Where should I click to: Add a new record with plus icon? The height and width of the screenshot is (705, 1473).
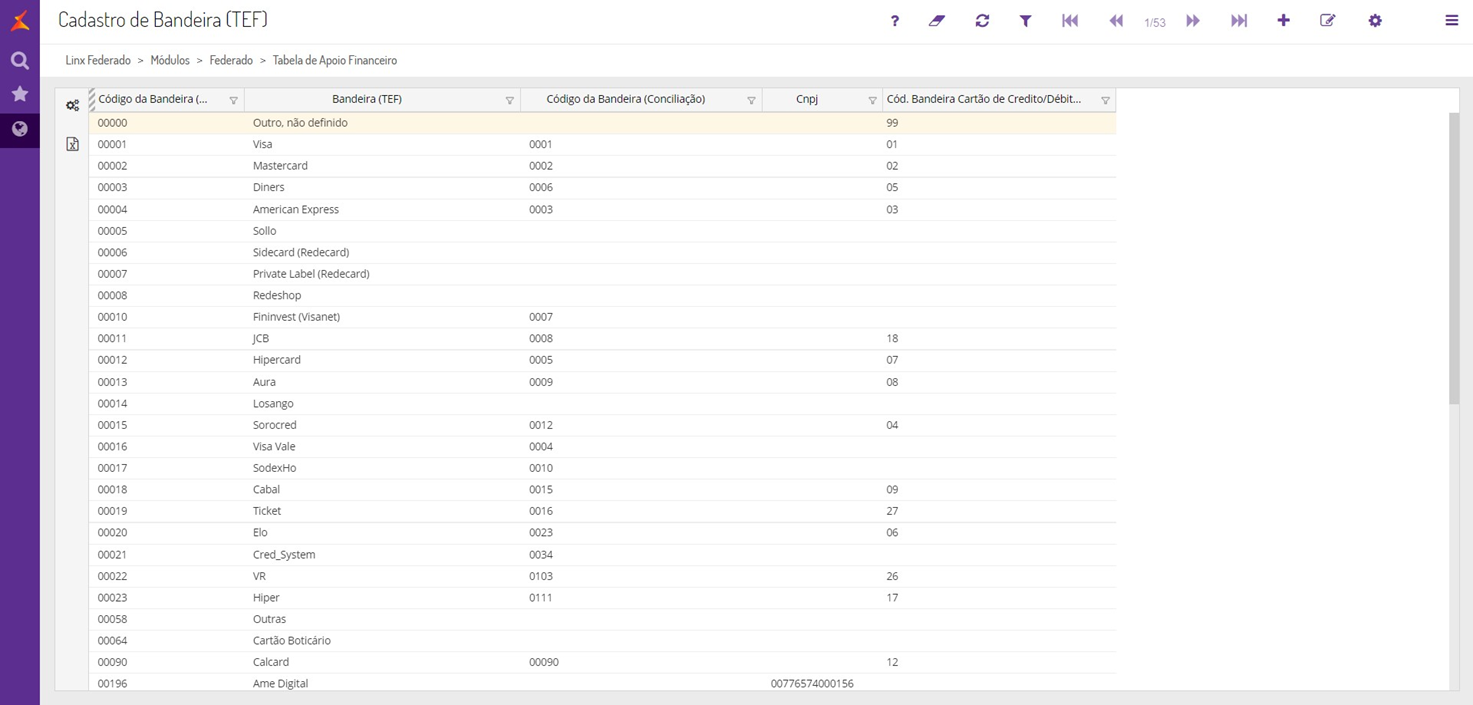coord(1283,21)
